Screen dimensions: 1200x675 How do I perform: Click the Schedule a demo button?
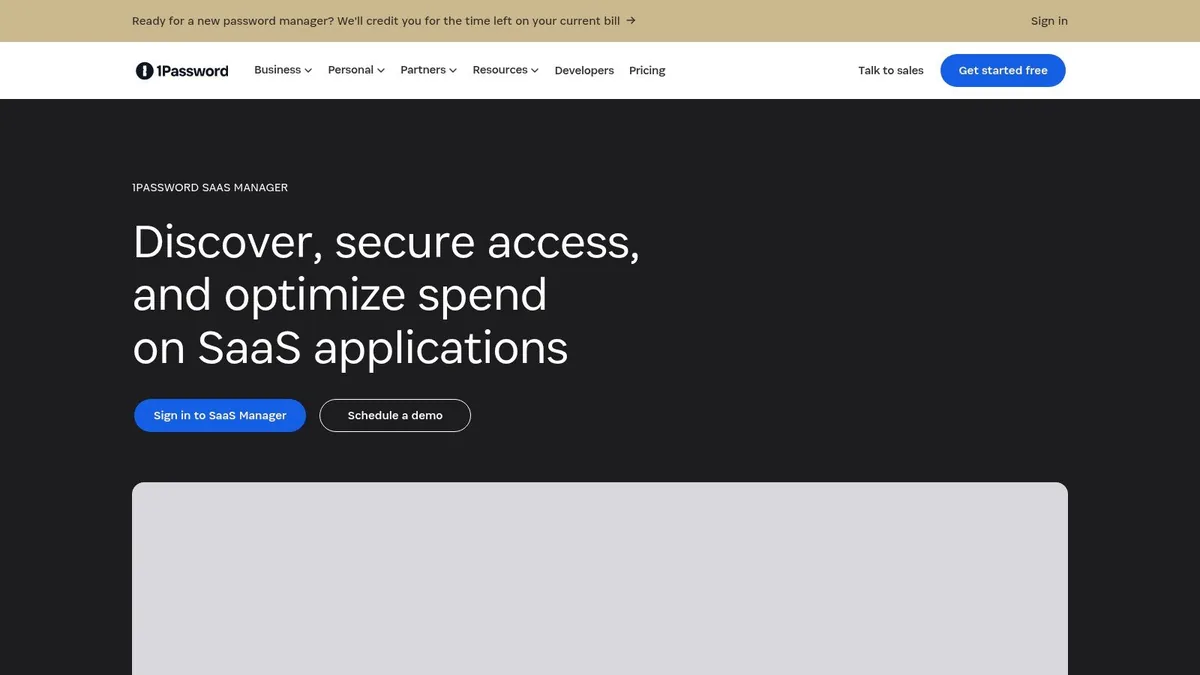coord(395,416)
